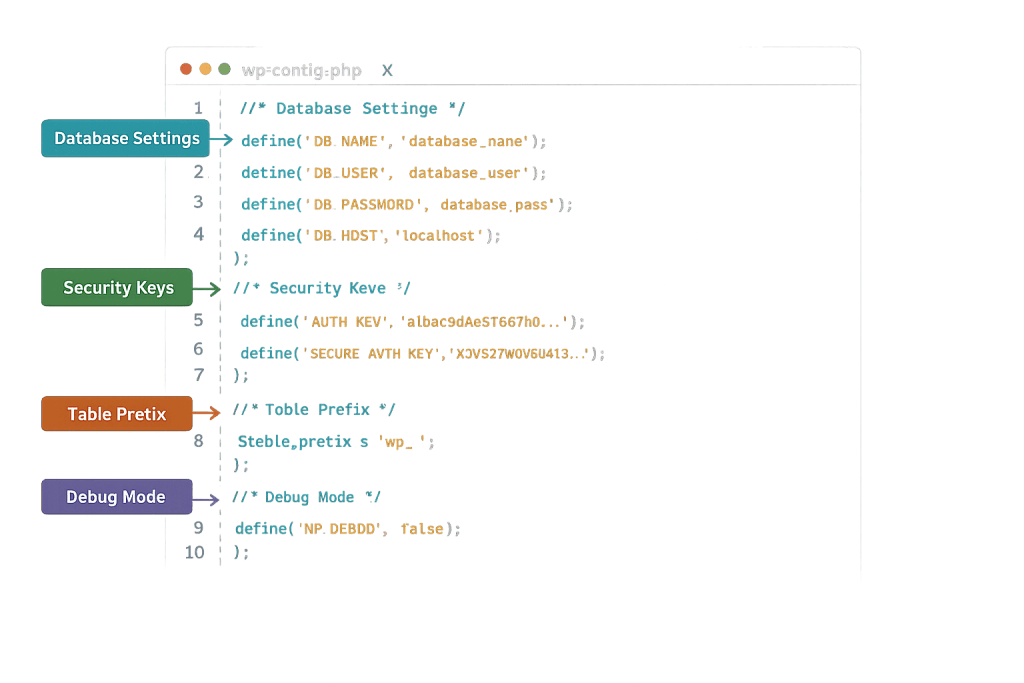The image size is (1024, 683).
Task: Click the AUTH KEV define line
Action: click(x=412, y=322)
